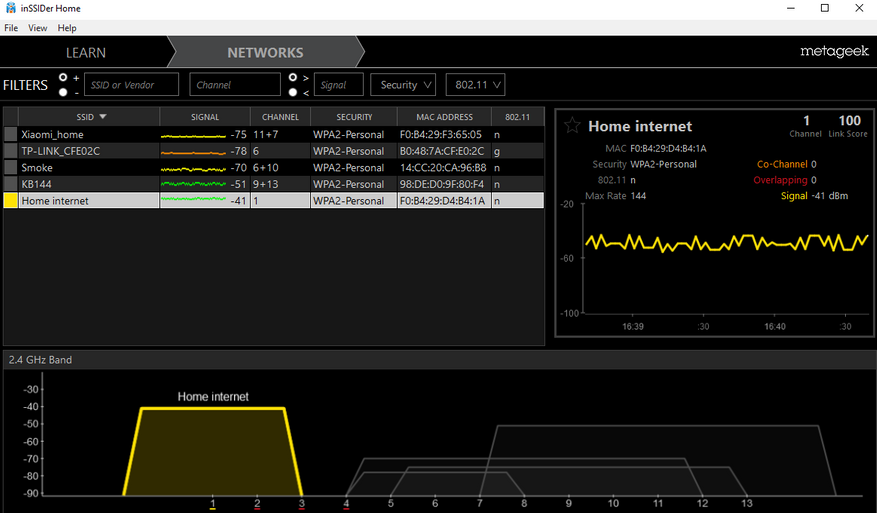Open the Security filter dropdown
The image size is (877, 513).
click(x=403, y=84)
